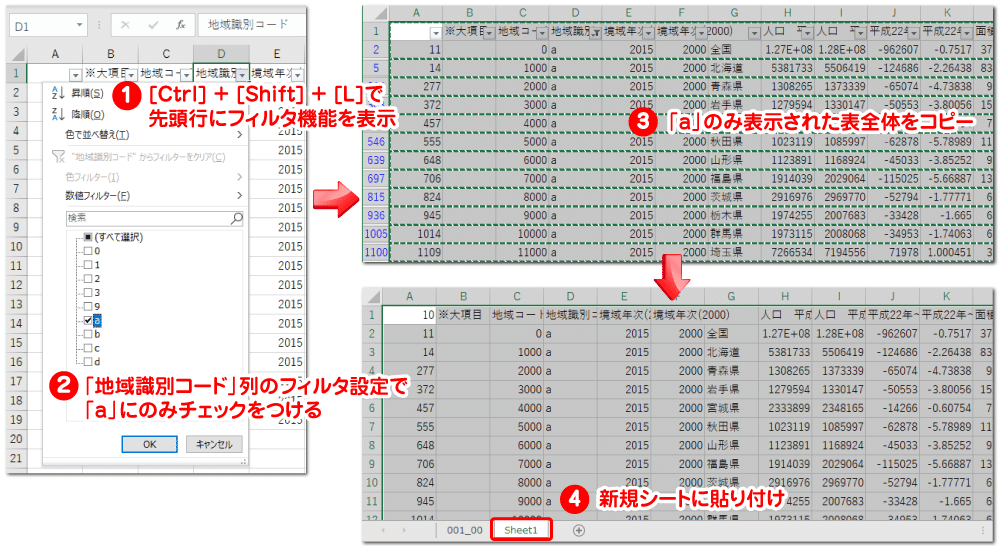Click the Select All corner in the filter-menu sheet
The height and width of the screenshot is (546, 1000).
(18, 54)
